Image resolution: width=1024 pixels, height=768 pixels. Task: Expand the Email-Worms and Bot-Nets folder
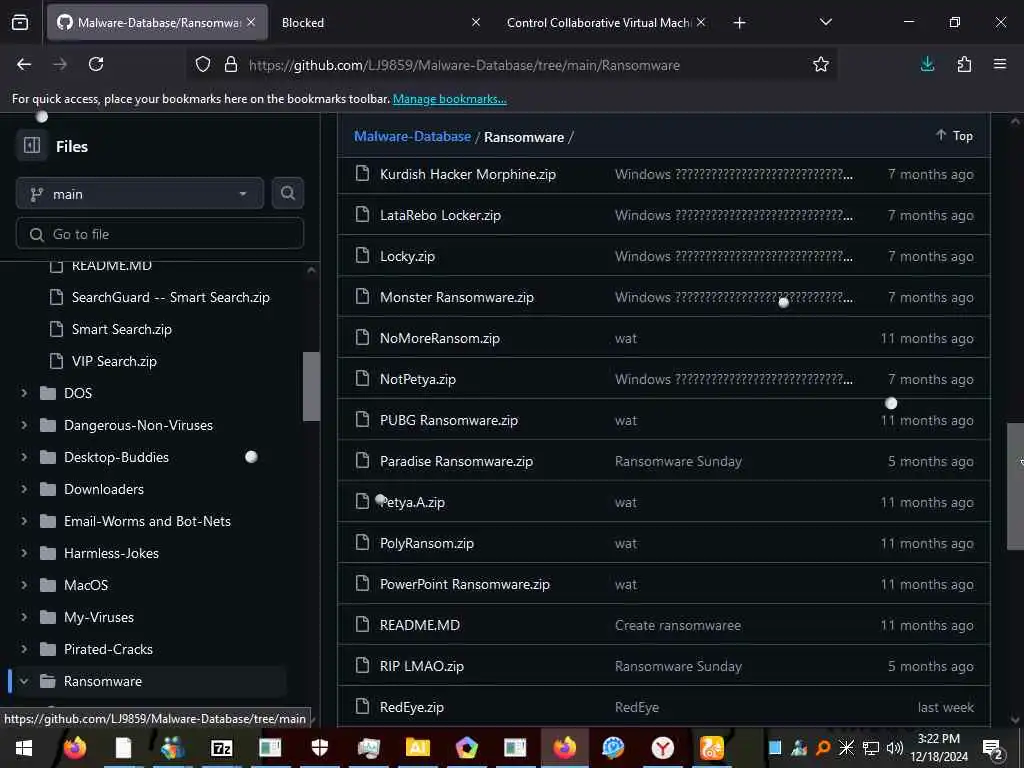pyautogui.click(x=24, y=521)
